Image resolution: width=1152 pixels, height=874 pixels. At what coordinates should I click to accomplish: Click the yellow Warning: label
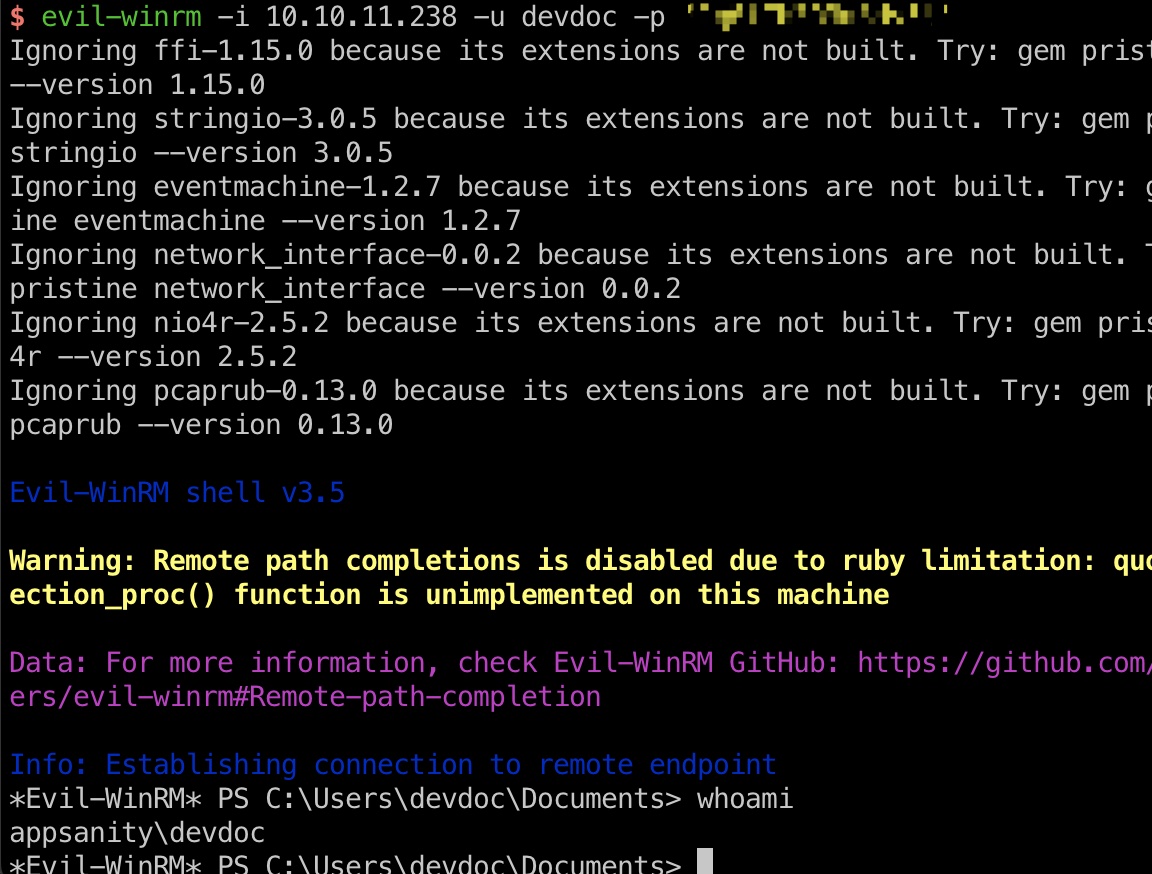pos(73,560)
